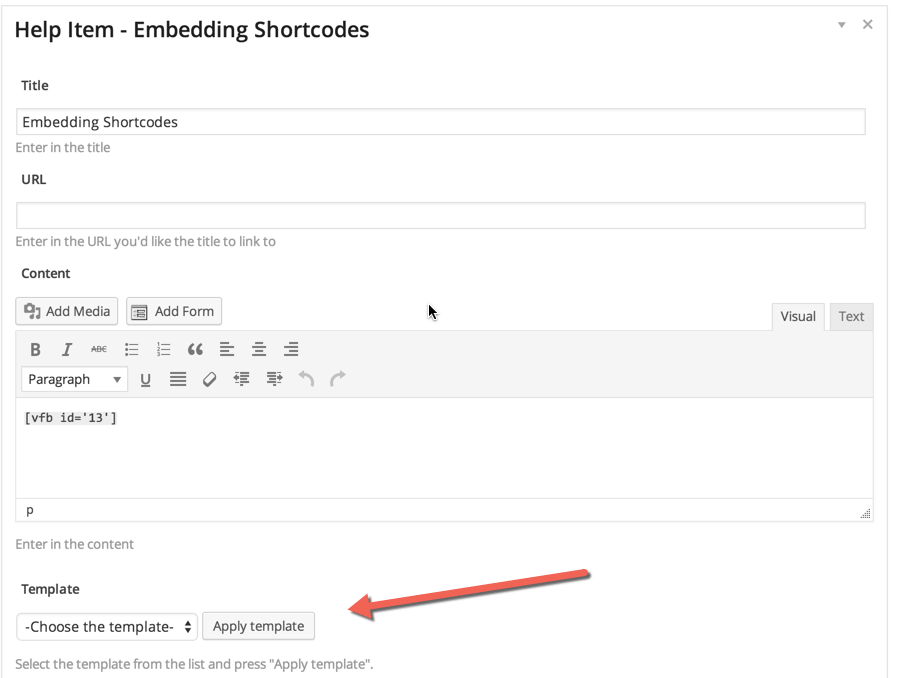Insert a bulleted list
This screenshot has width=898, height=678.
click(x=131, y=350)
